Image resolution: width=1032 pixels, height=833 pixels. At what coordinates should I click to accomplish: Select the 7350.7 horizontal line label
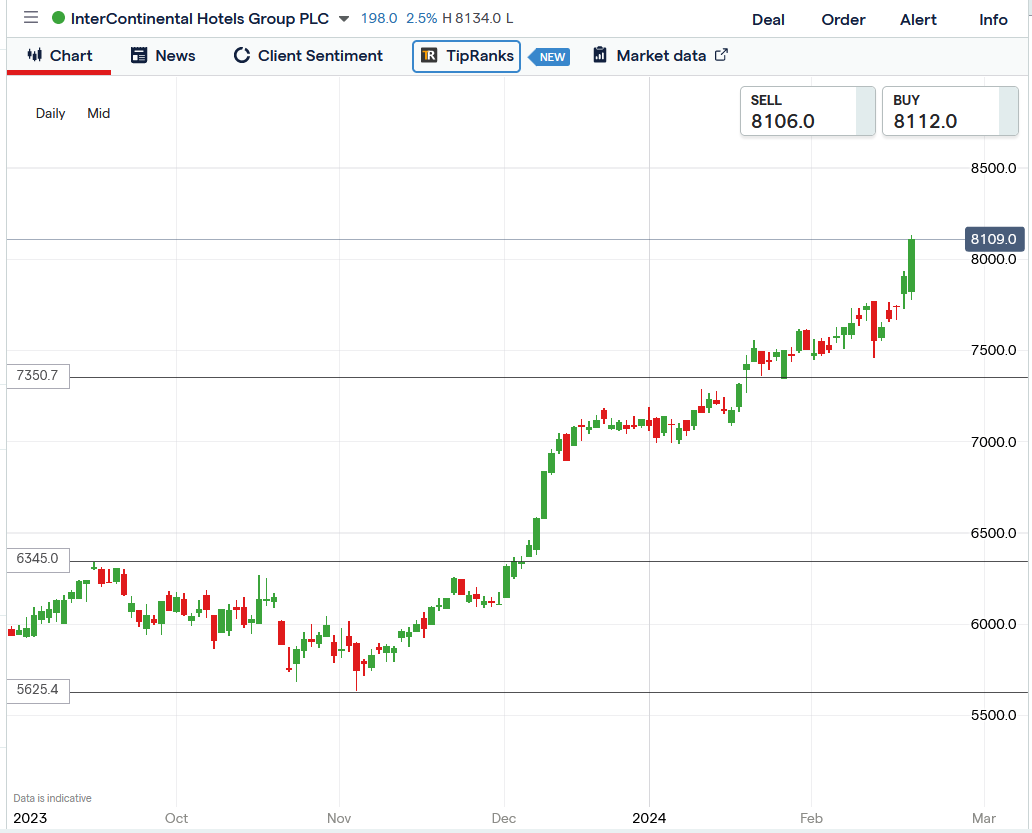coord(38,376)
